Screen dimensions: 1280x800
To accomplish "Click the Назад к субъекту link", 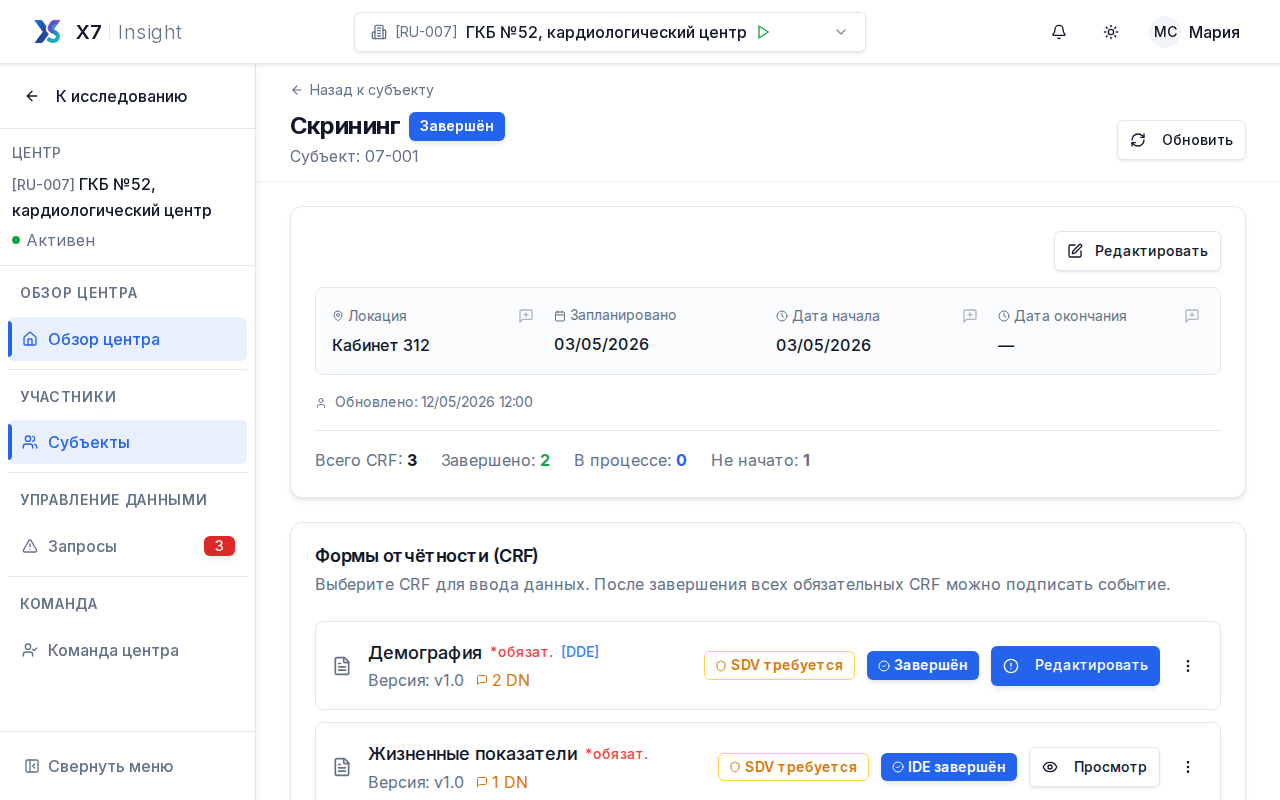I will [x=362, y=90].
